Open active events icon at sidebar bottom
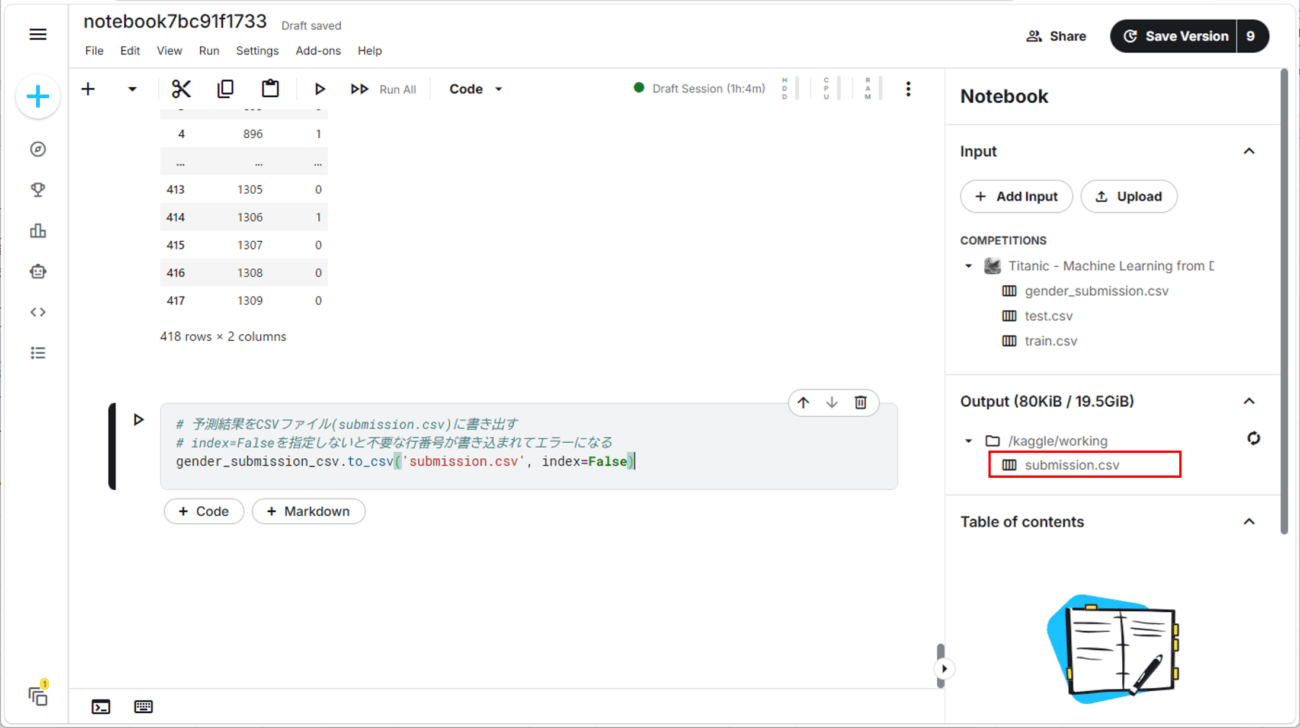Viewport: 1300px width, 728px height. (x=38, y=695)
